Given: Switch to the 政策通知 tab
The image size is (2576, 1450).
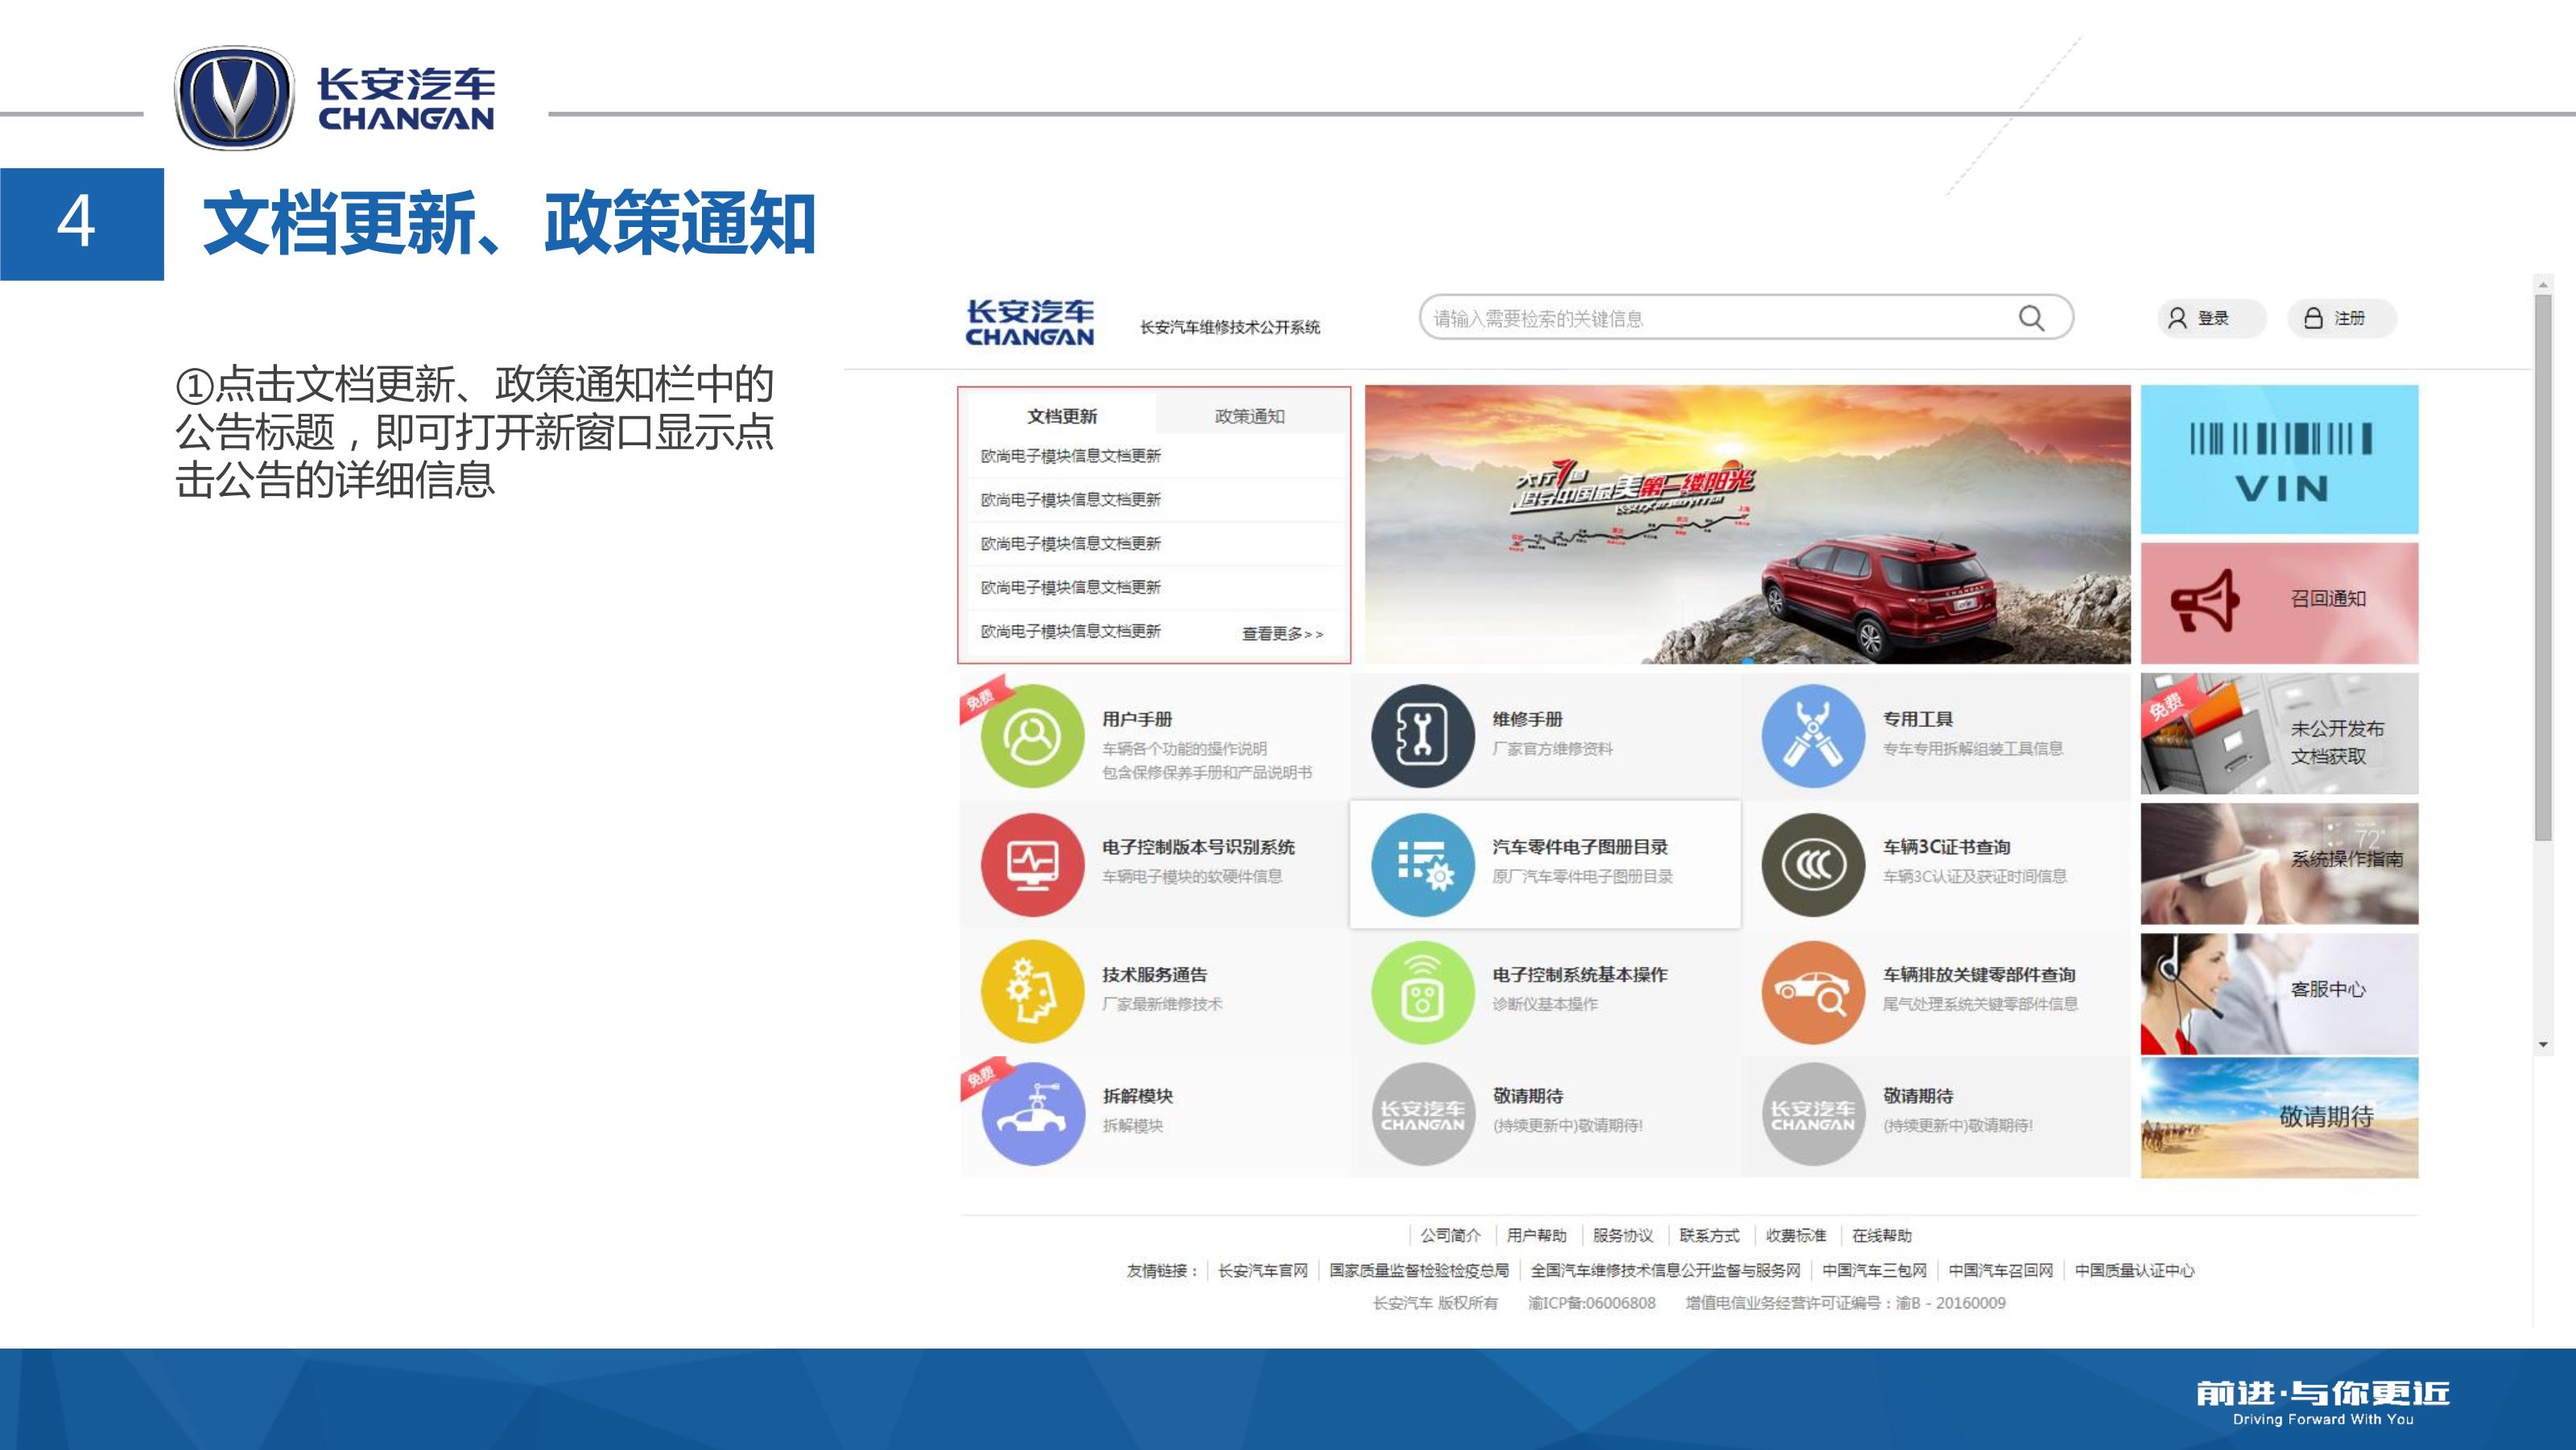Looking at the screenshot, I should click(1249, 416).
